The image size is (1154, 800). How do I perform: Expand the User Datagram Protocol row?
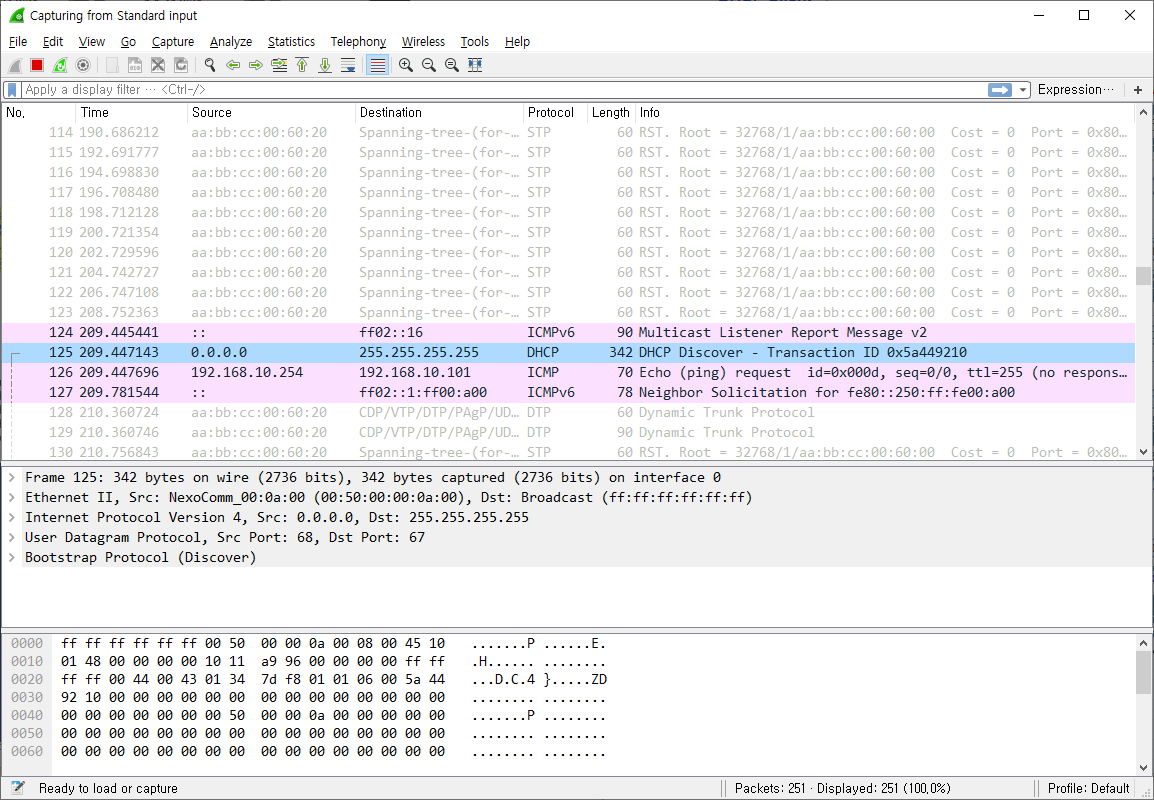tap(12, 537)
